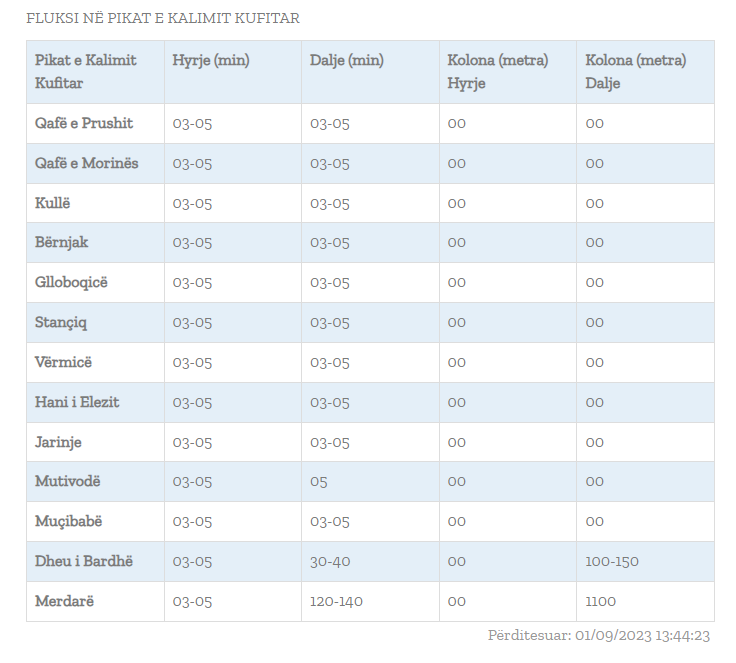
Task: Select the Kolona (metra) Hyrje header
Action: [498, 72]
